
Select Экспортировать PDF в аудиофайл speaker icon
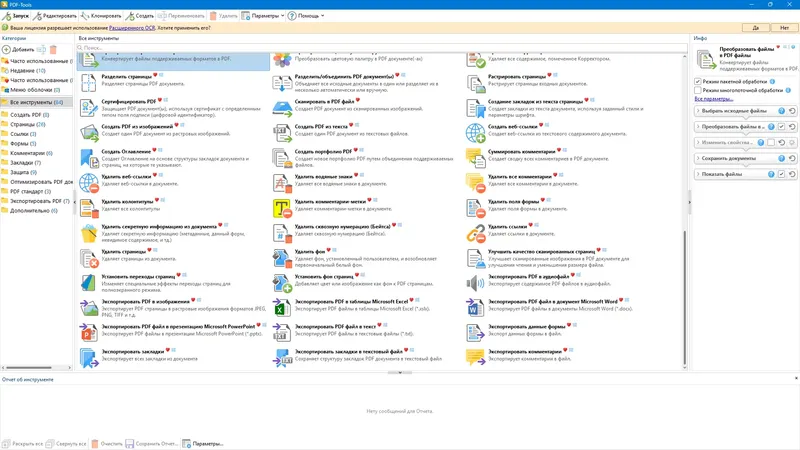(x=475, y=283)
